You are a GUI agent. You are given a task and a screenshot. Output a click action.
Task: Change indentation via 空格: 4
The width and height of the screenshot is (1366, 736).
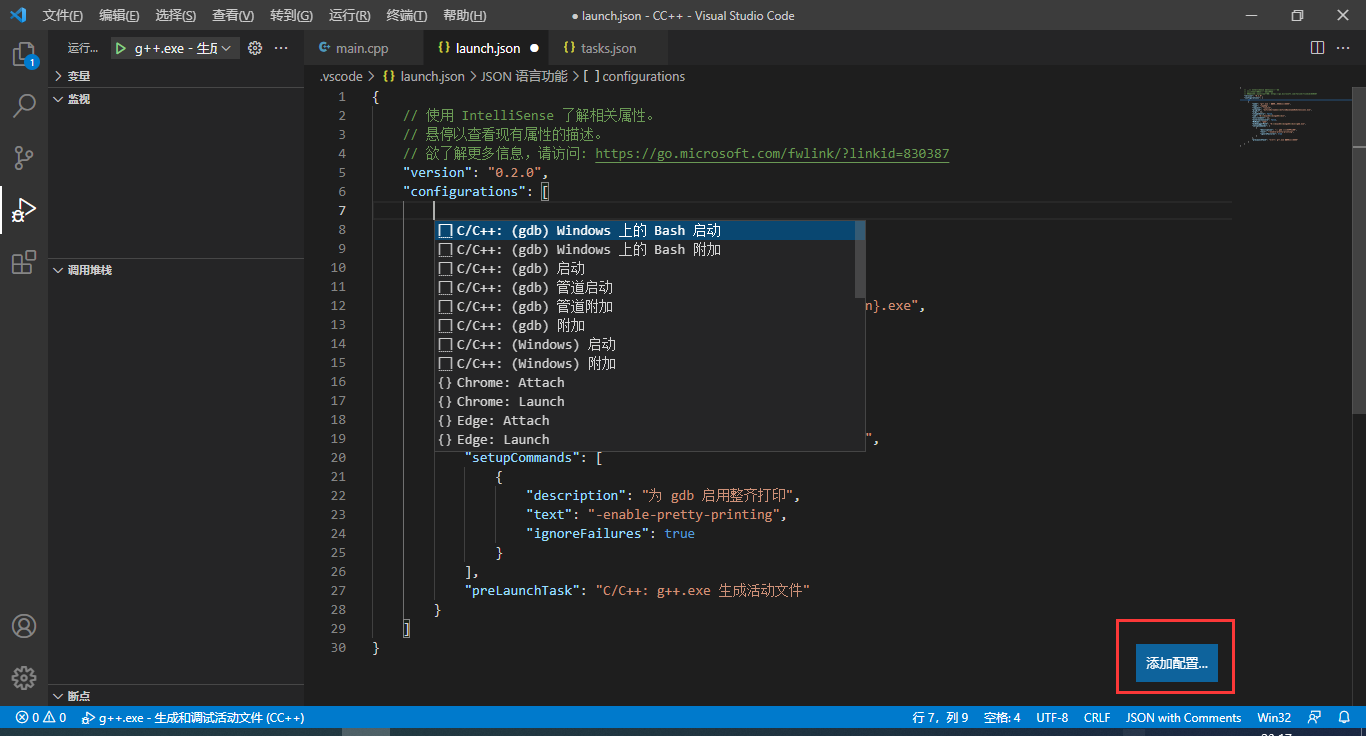(x=1002, y=717)
